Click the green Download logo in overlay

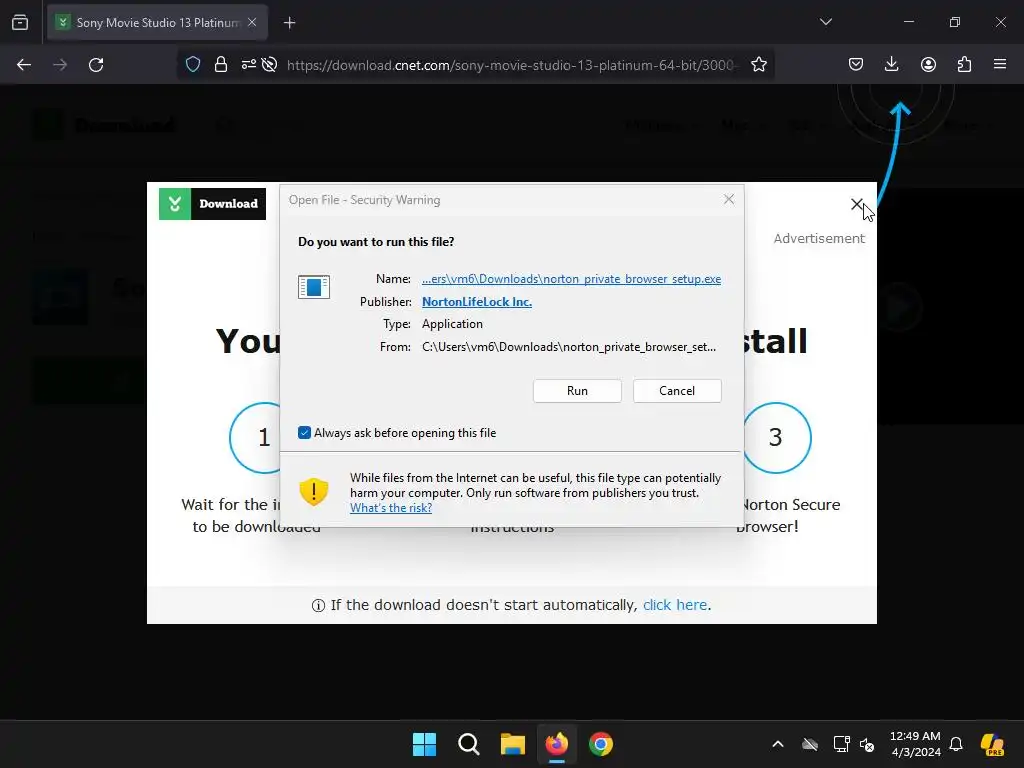point(212,204)
